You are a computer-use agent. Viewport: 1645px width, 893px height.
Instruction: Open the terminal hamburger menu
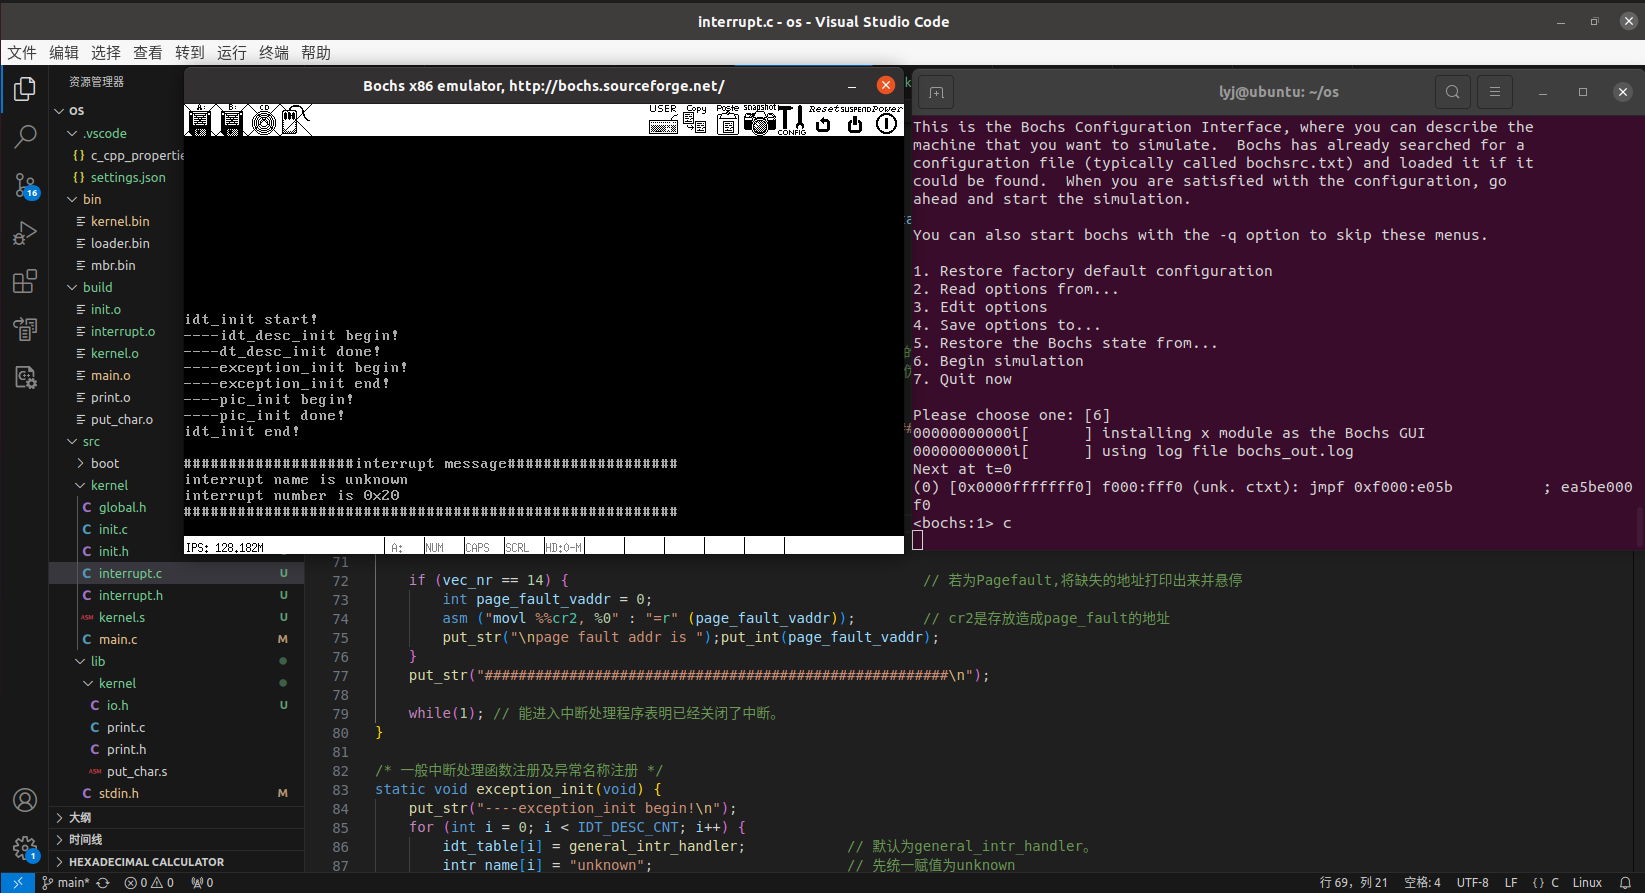pos(1495,92)
